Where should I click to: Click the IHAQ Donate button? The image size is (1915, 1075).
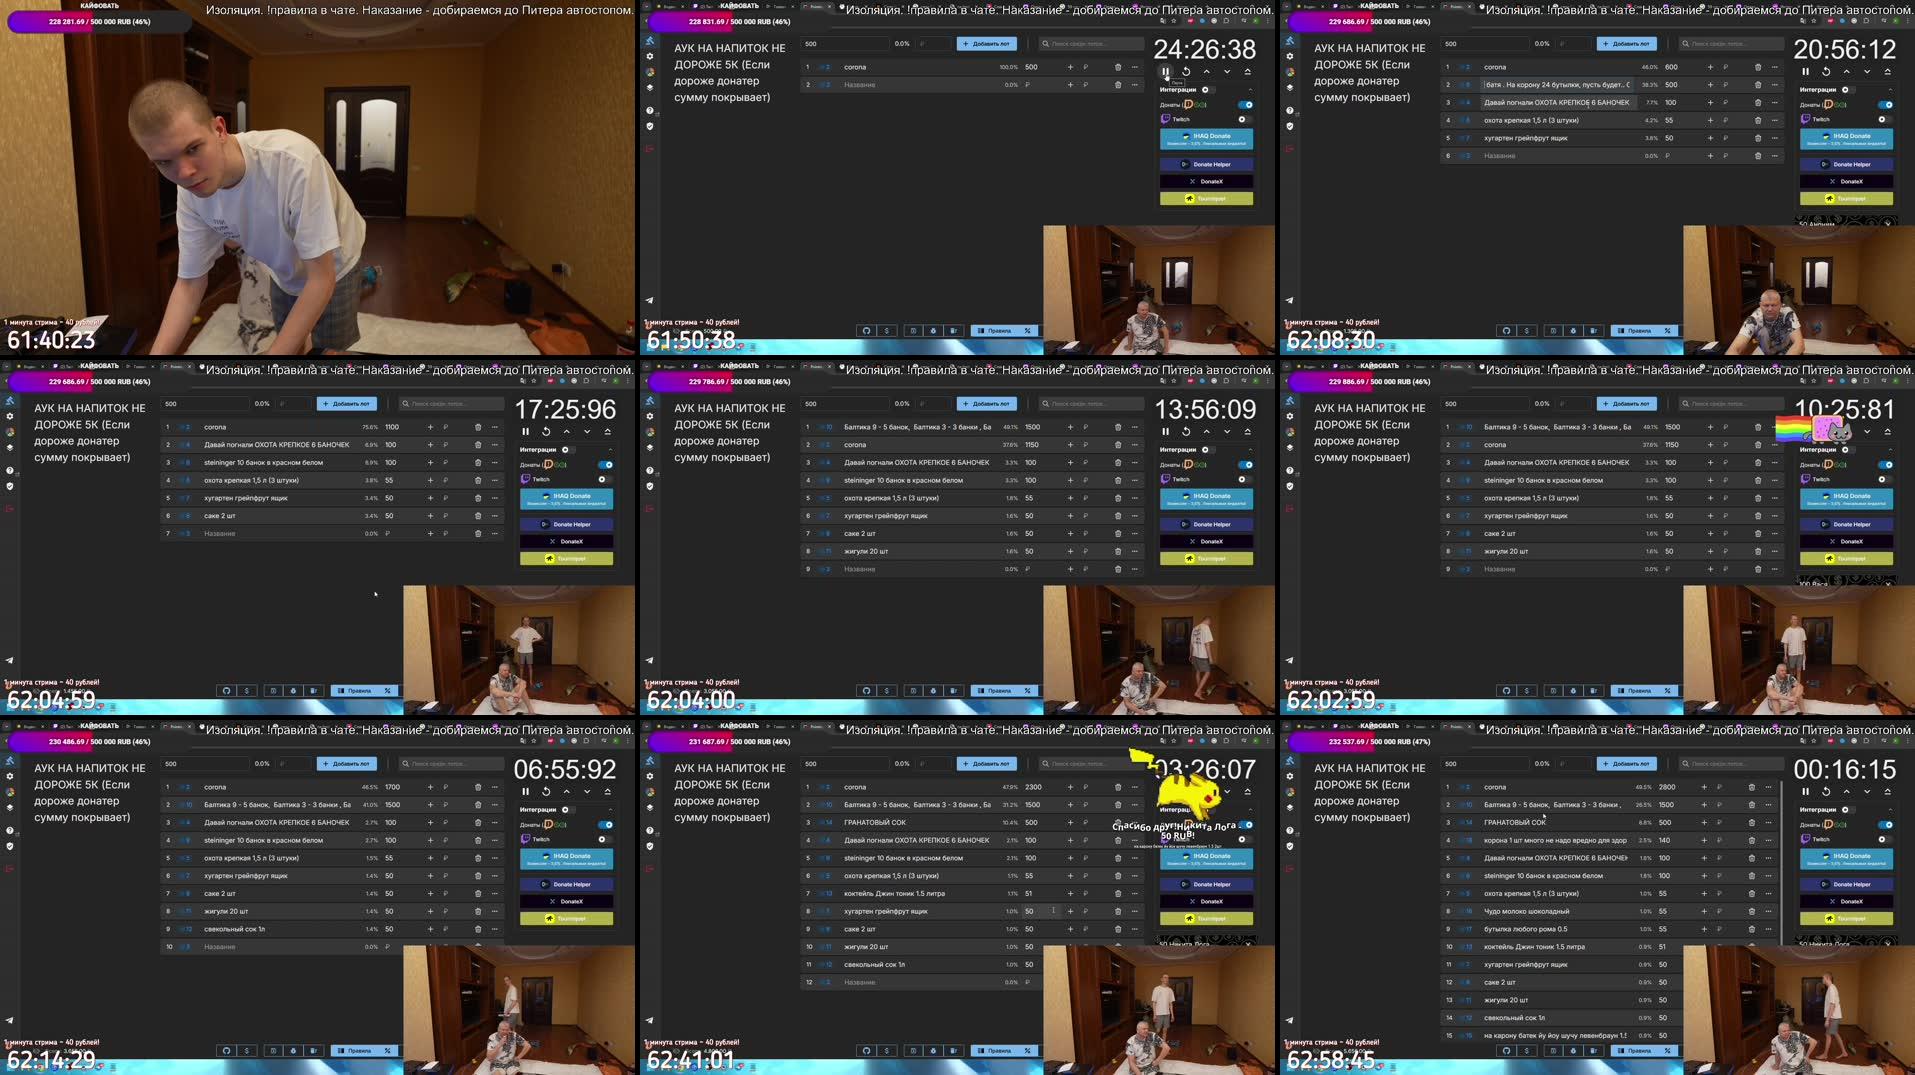[1208, 137]
